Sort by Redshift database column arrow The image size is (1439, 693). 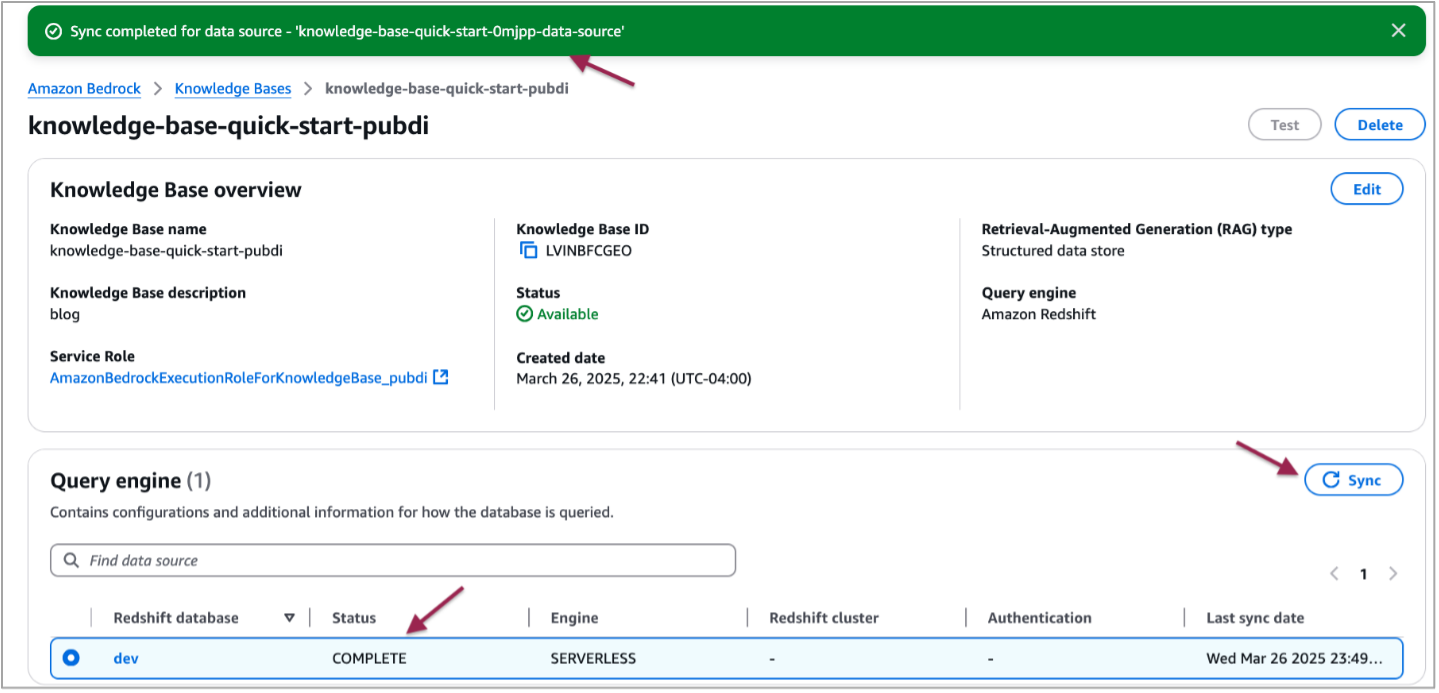[290, 618]
